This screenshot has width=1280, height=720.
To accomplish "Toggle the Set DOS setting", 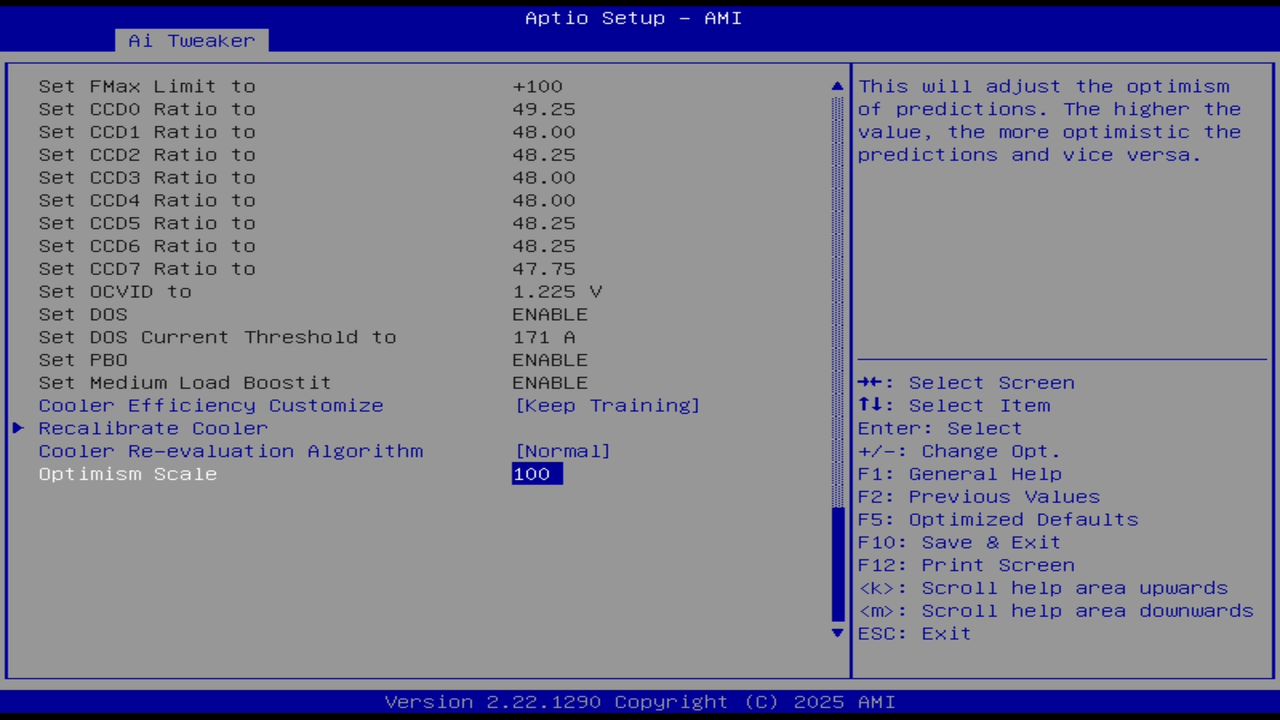I will pos(550,314).
